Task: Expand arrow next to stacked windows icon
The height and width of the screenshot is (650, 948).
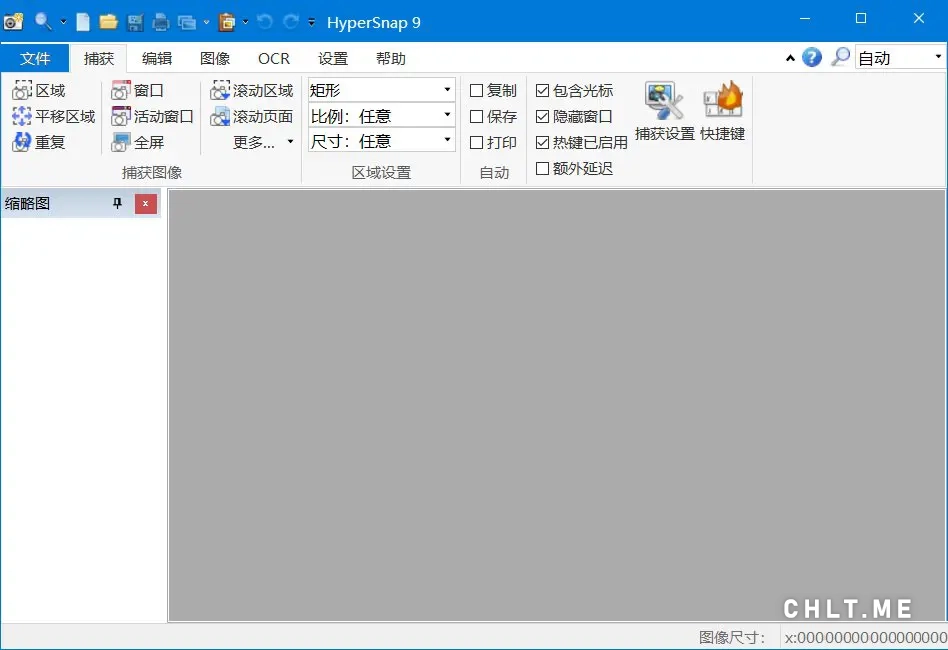Action: click(206, 22)
